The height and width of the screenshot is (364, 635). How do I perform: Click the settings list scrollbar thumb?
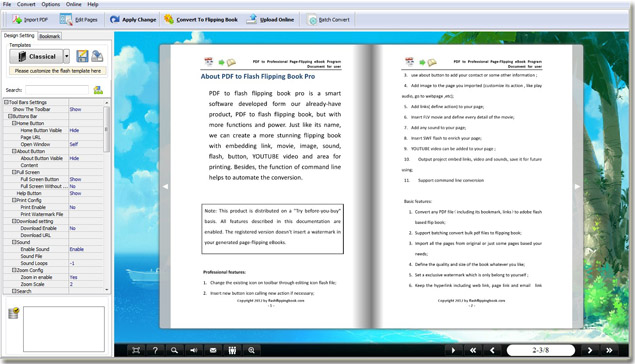click(x=107, y=129)
